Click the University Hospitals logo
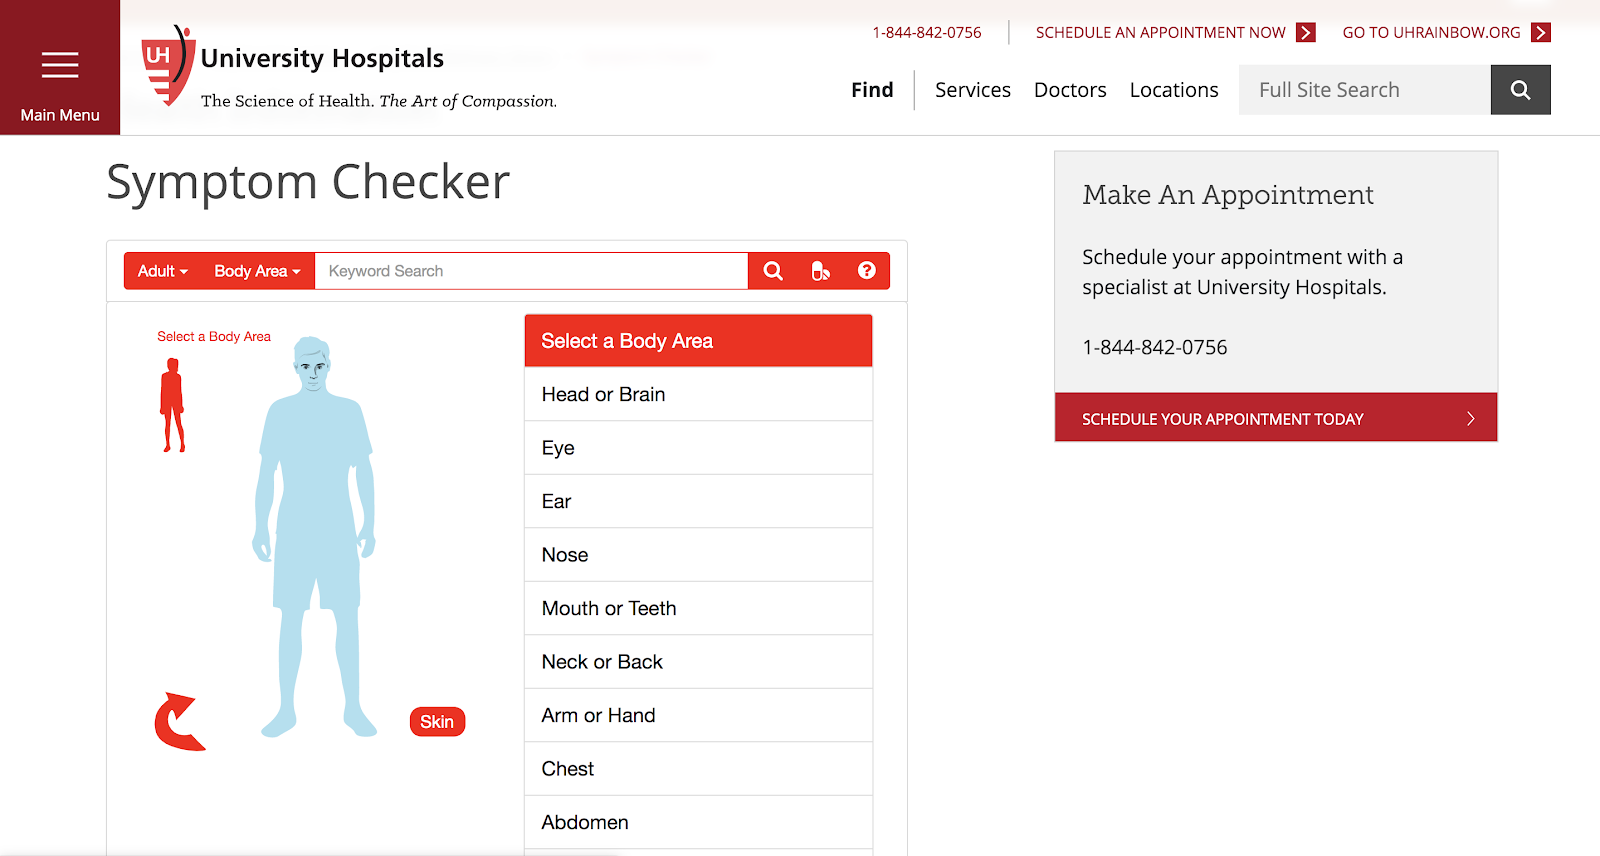1600x856 pixels. tap(348, 68)
